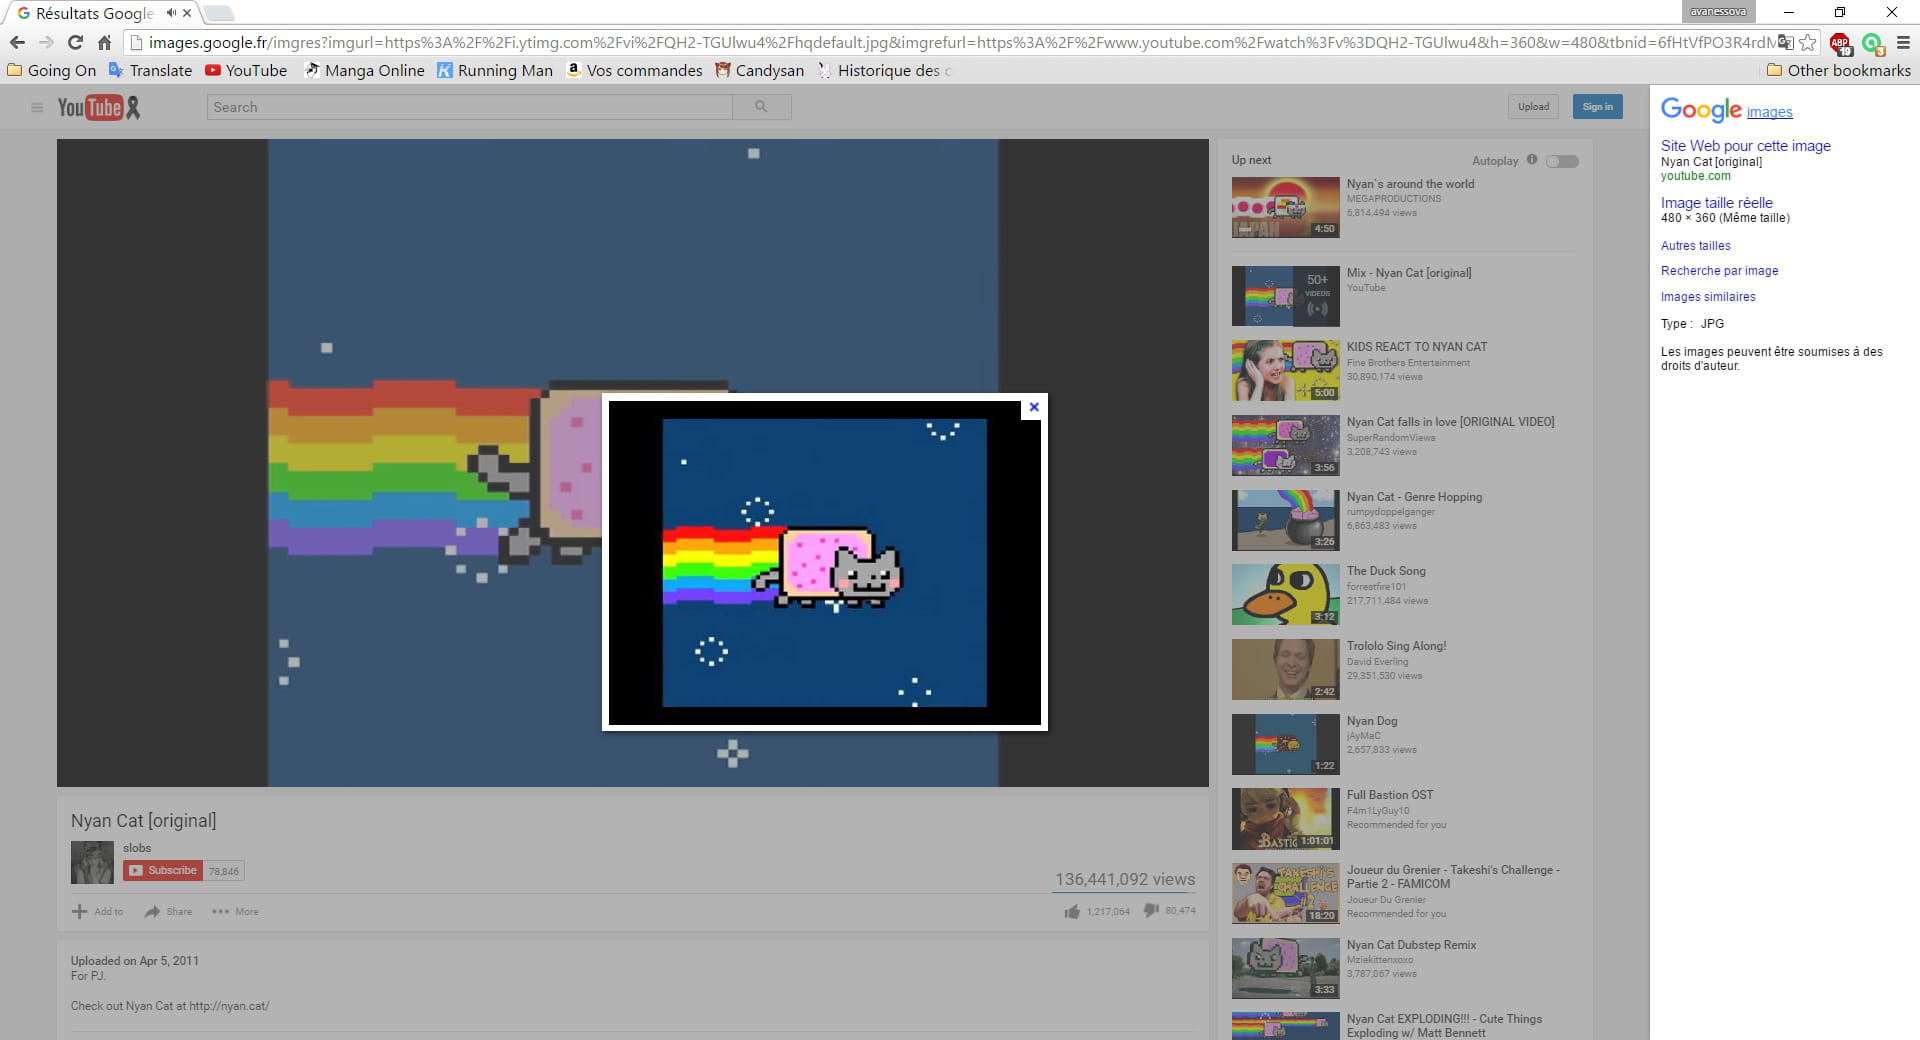Open the YouTube guide menu icon
The image size is (1920, 1040).
click(37, 107)
